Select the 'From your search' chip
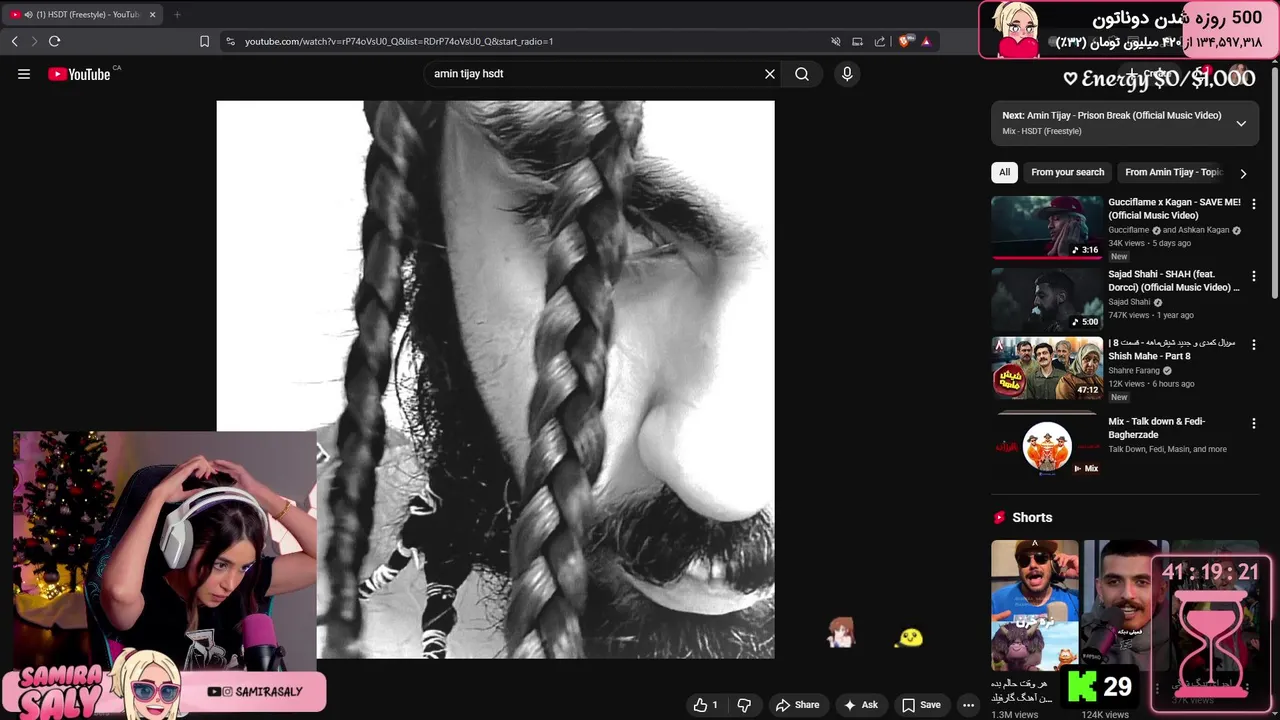 [1067, 172]
